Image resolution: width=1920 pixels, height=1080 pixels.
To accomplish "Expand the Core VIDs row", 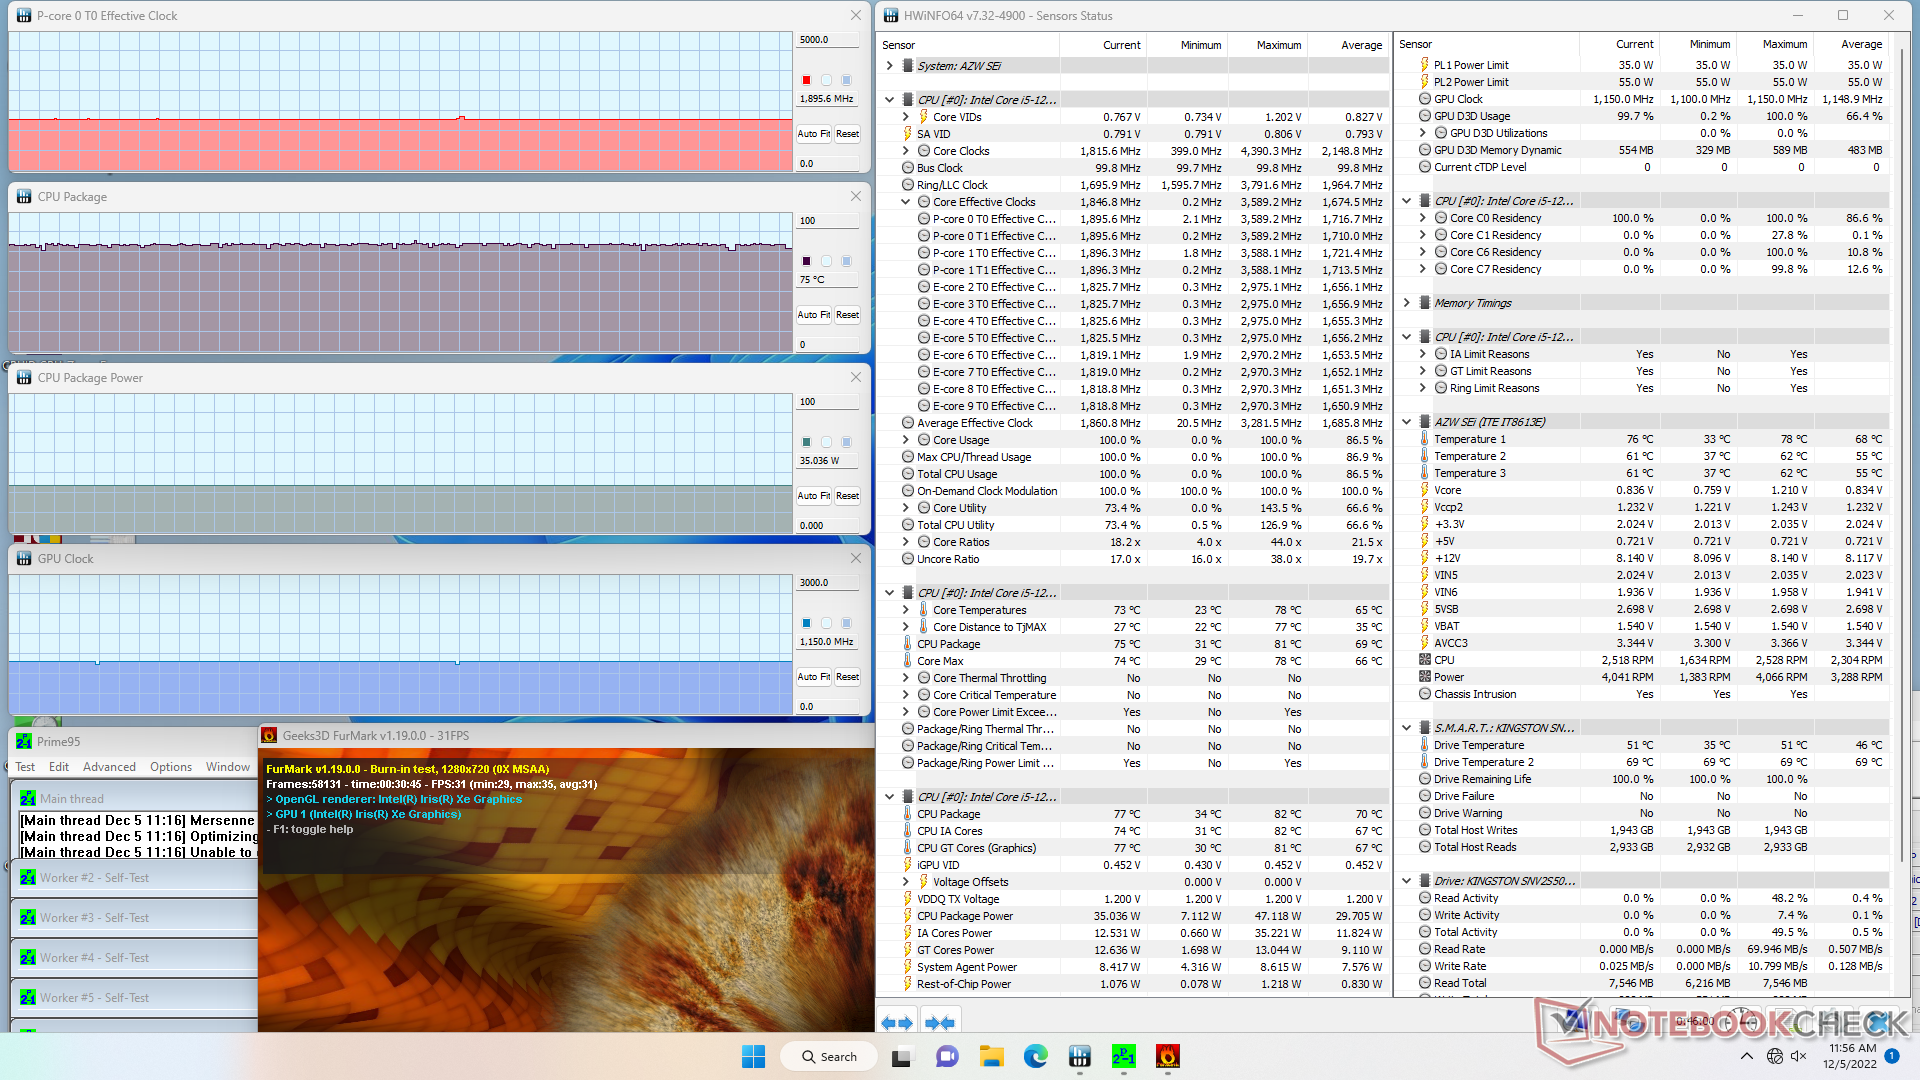I will tap(906, 117).
